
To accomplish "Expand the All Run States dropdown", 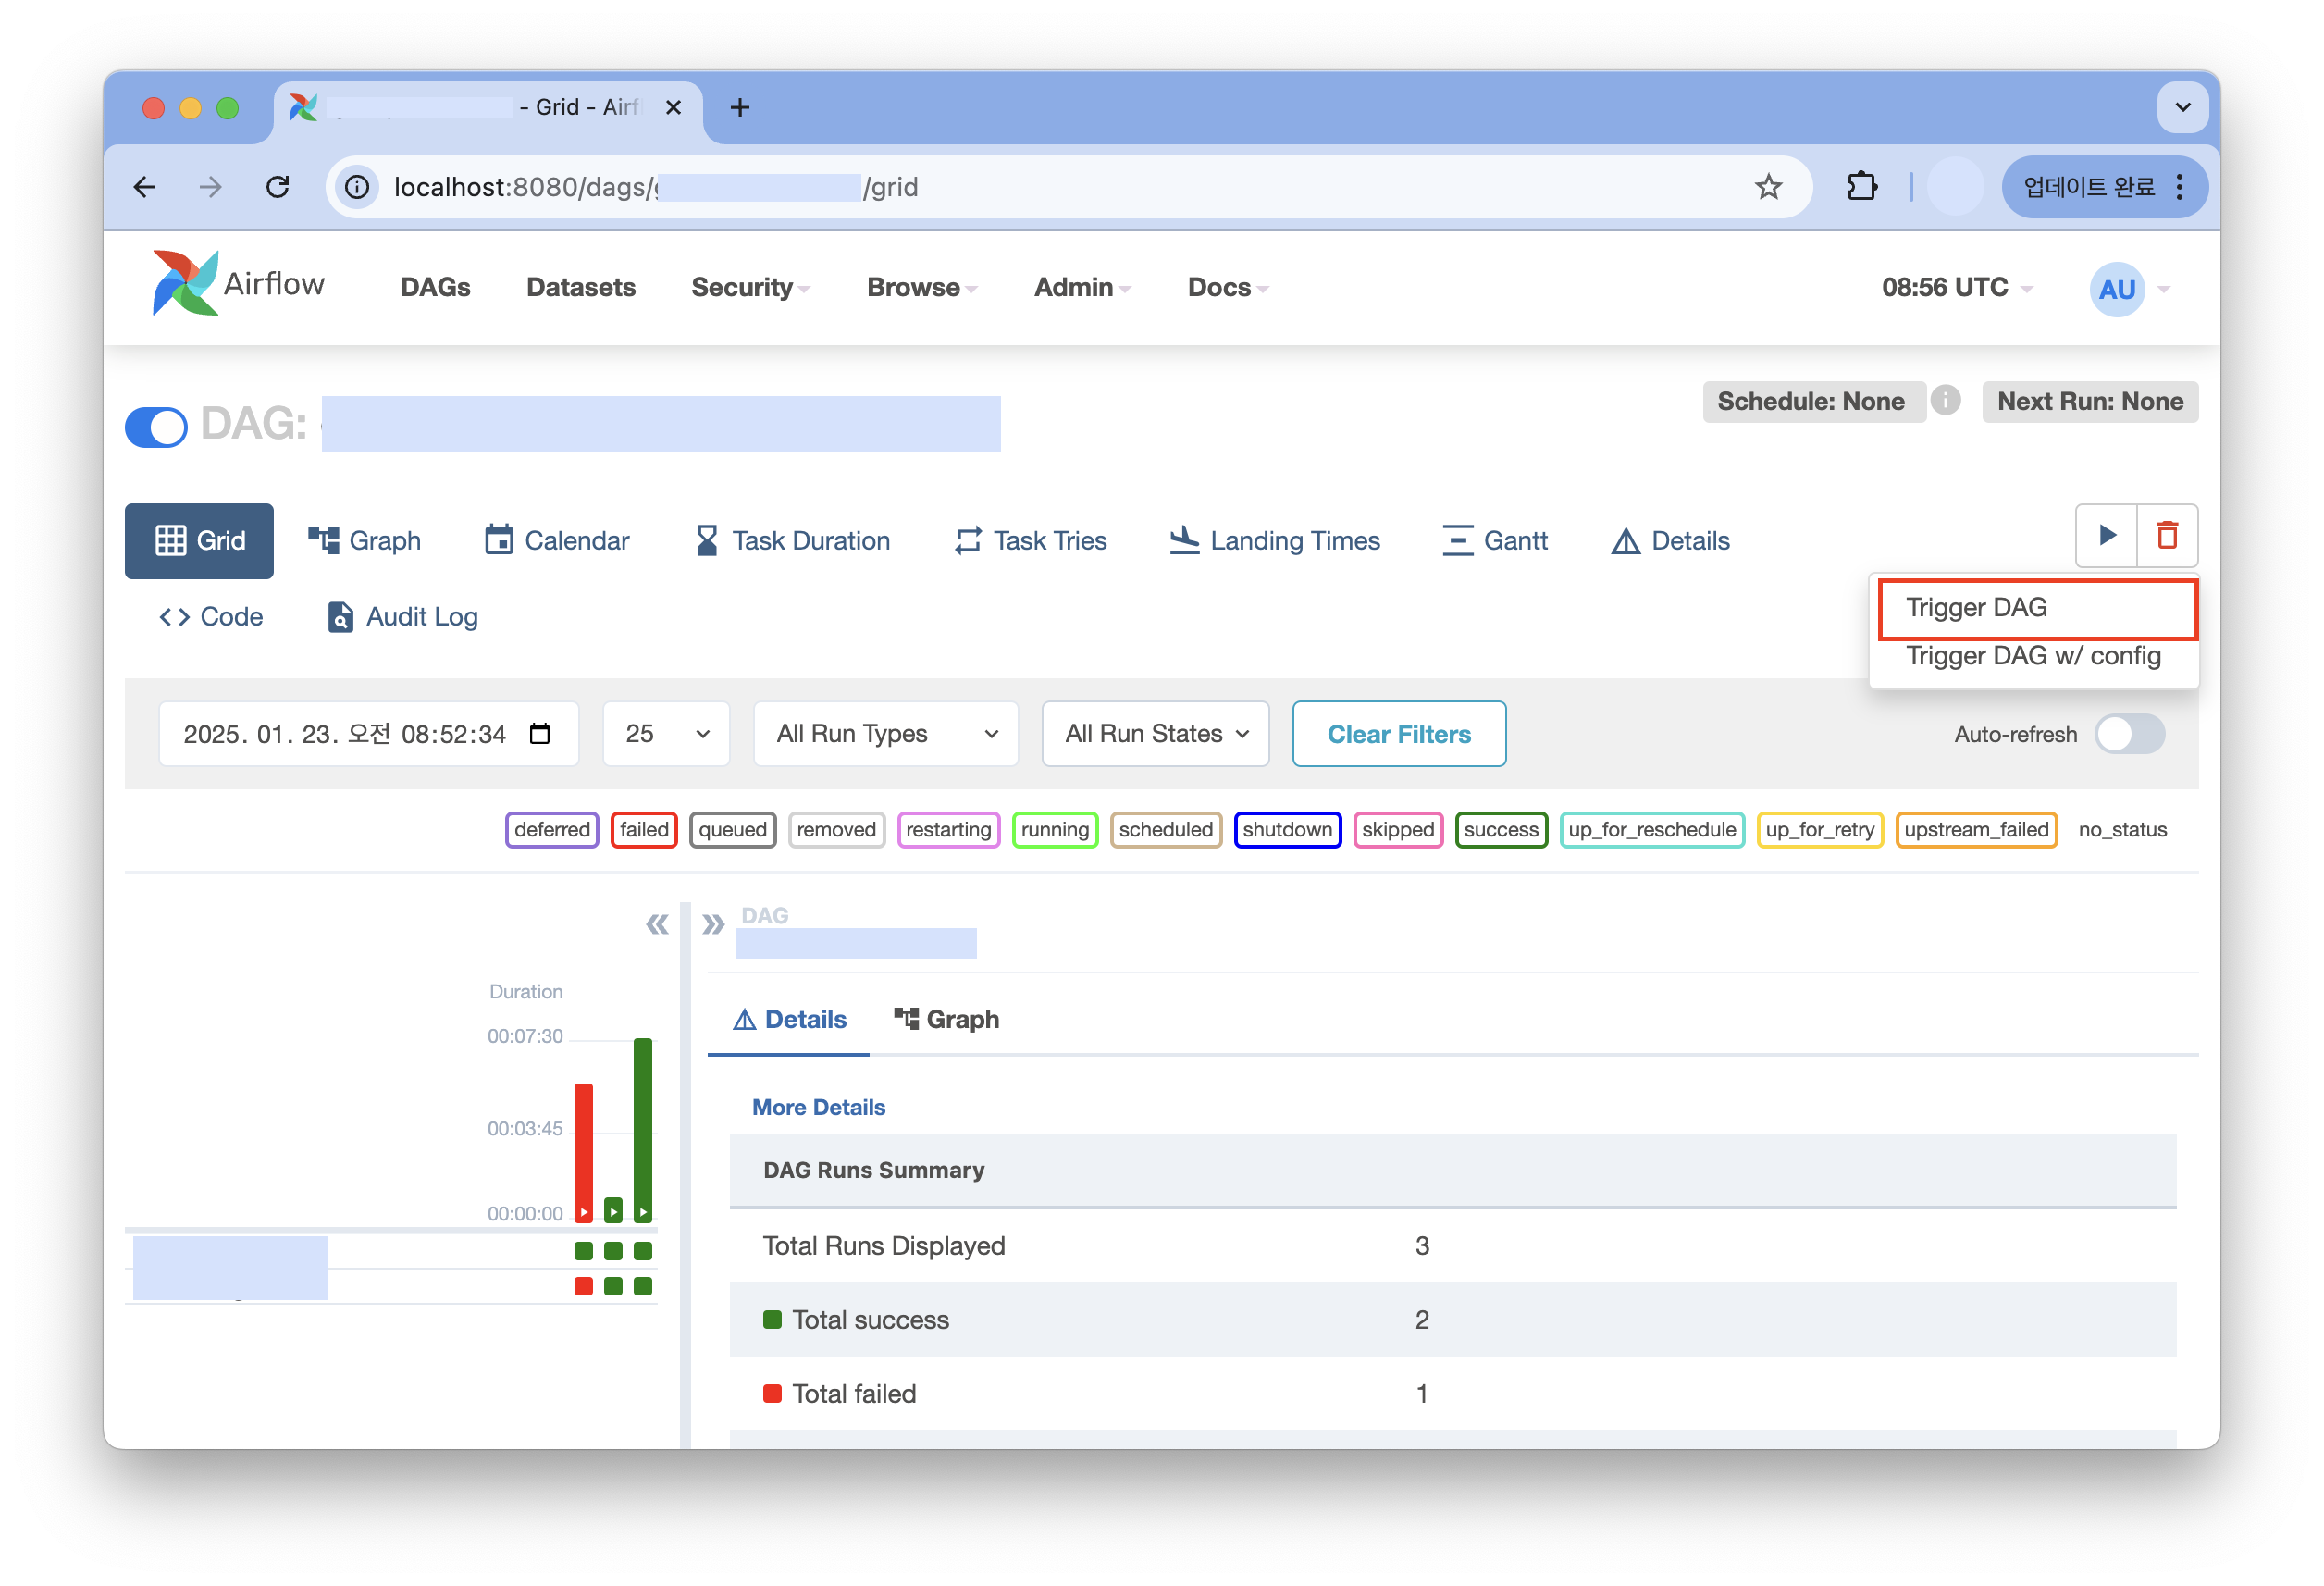I will tap(1155, 734).
